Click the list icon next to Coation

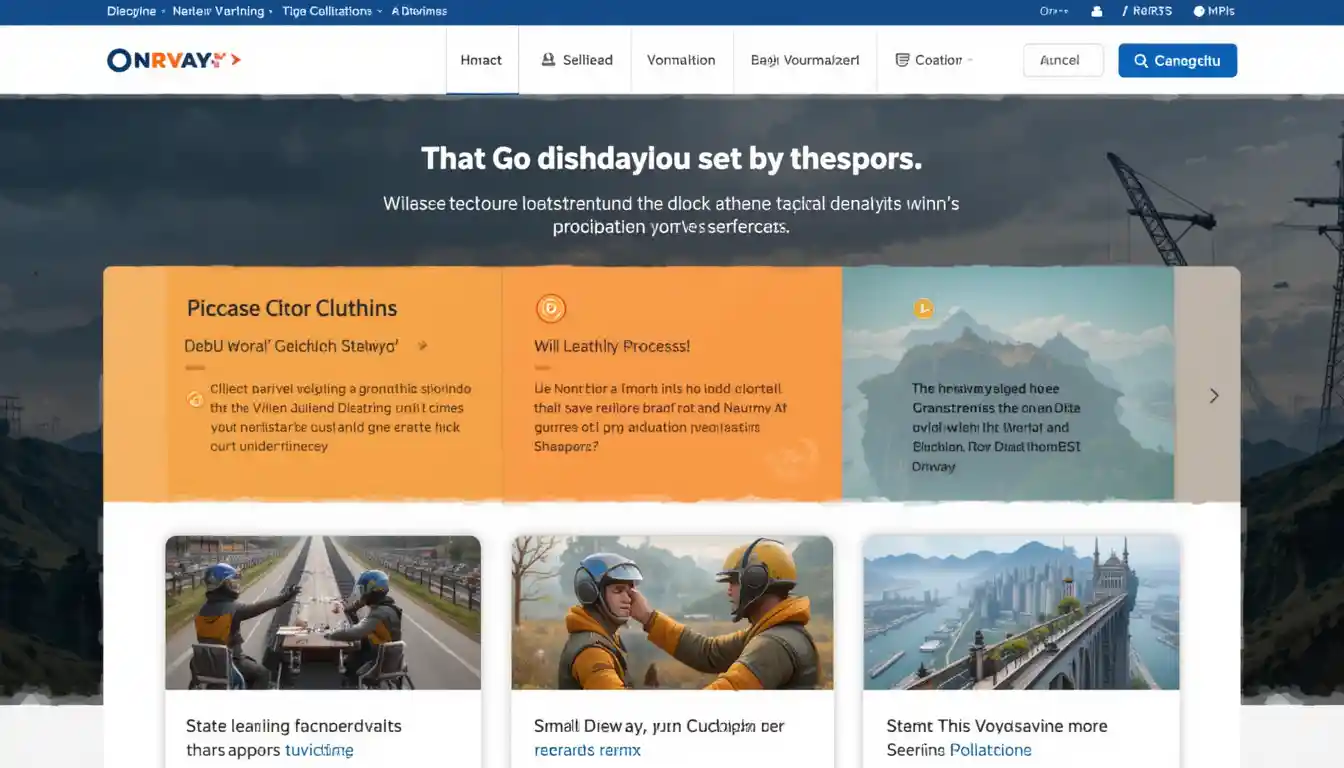pyautogui.click(x=902, y=60)
